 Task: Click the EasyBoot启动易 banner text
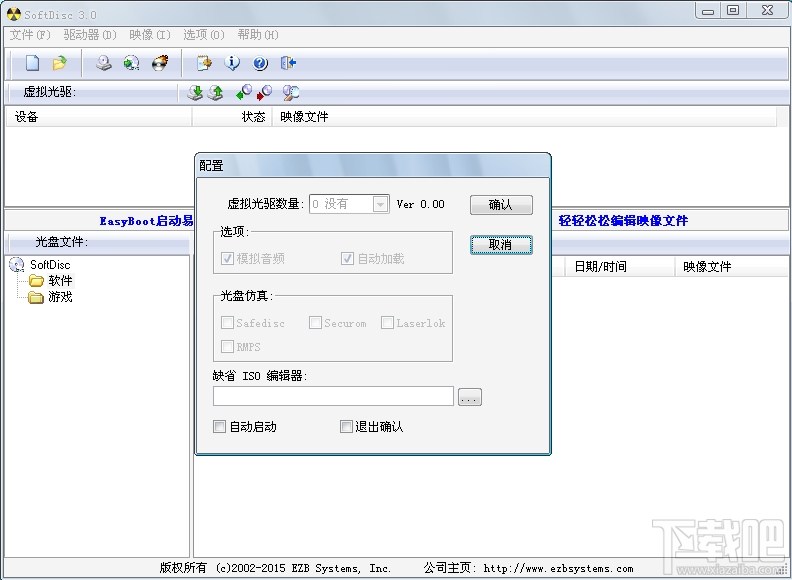146,221
